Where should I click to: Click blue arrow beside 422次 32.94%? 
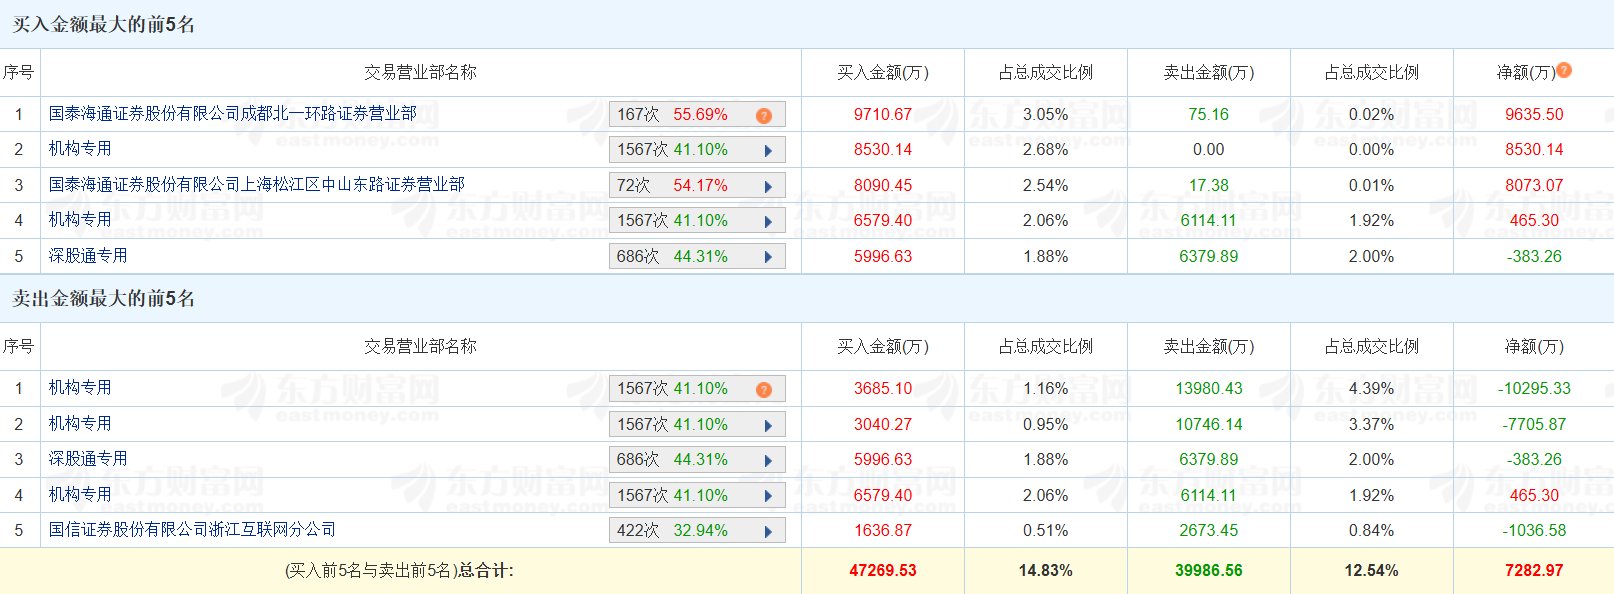pos(768,531)
